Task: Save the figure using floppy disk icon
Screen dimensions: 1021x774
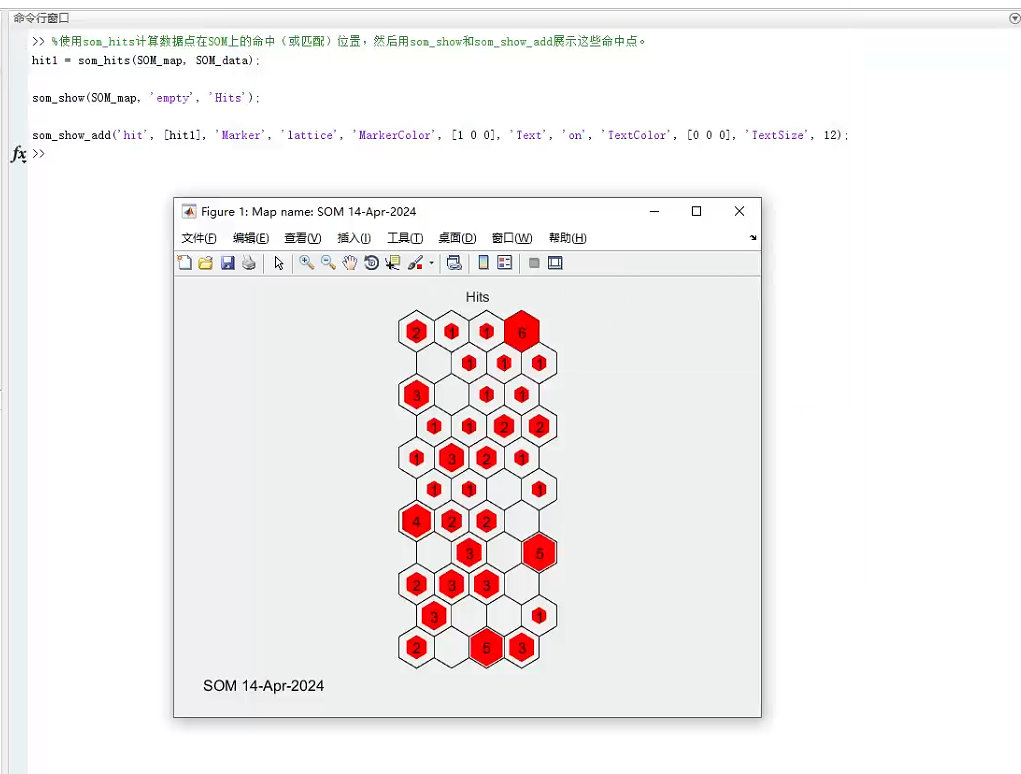Action: (227, 263)
